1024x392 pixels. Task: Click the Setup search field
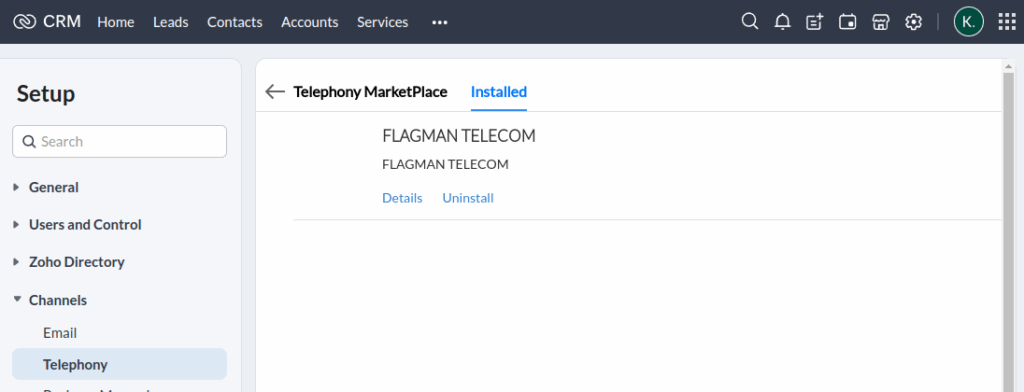click(x=120, y=141)
